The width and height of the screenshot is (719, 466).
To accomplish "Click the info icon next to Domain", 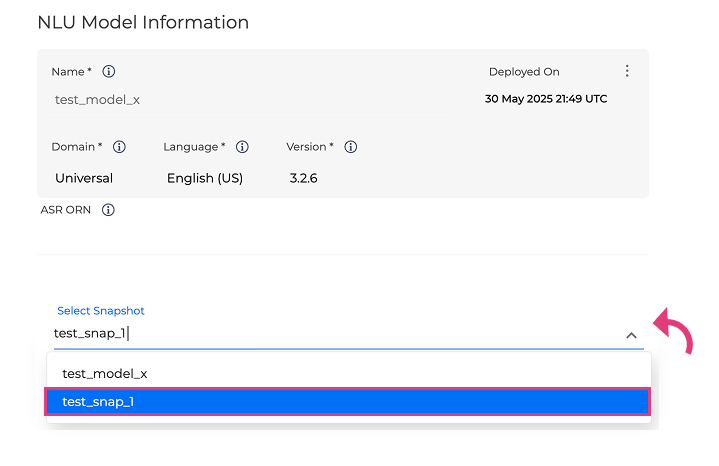I will (119, 147).
